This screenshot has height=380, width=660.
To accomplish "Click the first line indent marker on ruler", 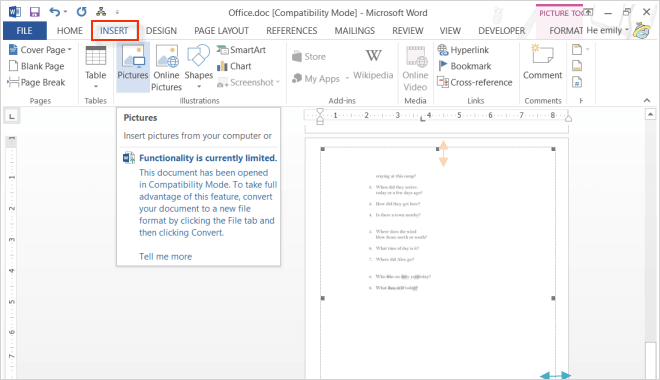I will (x=320, y=112).
